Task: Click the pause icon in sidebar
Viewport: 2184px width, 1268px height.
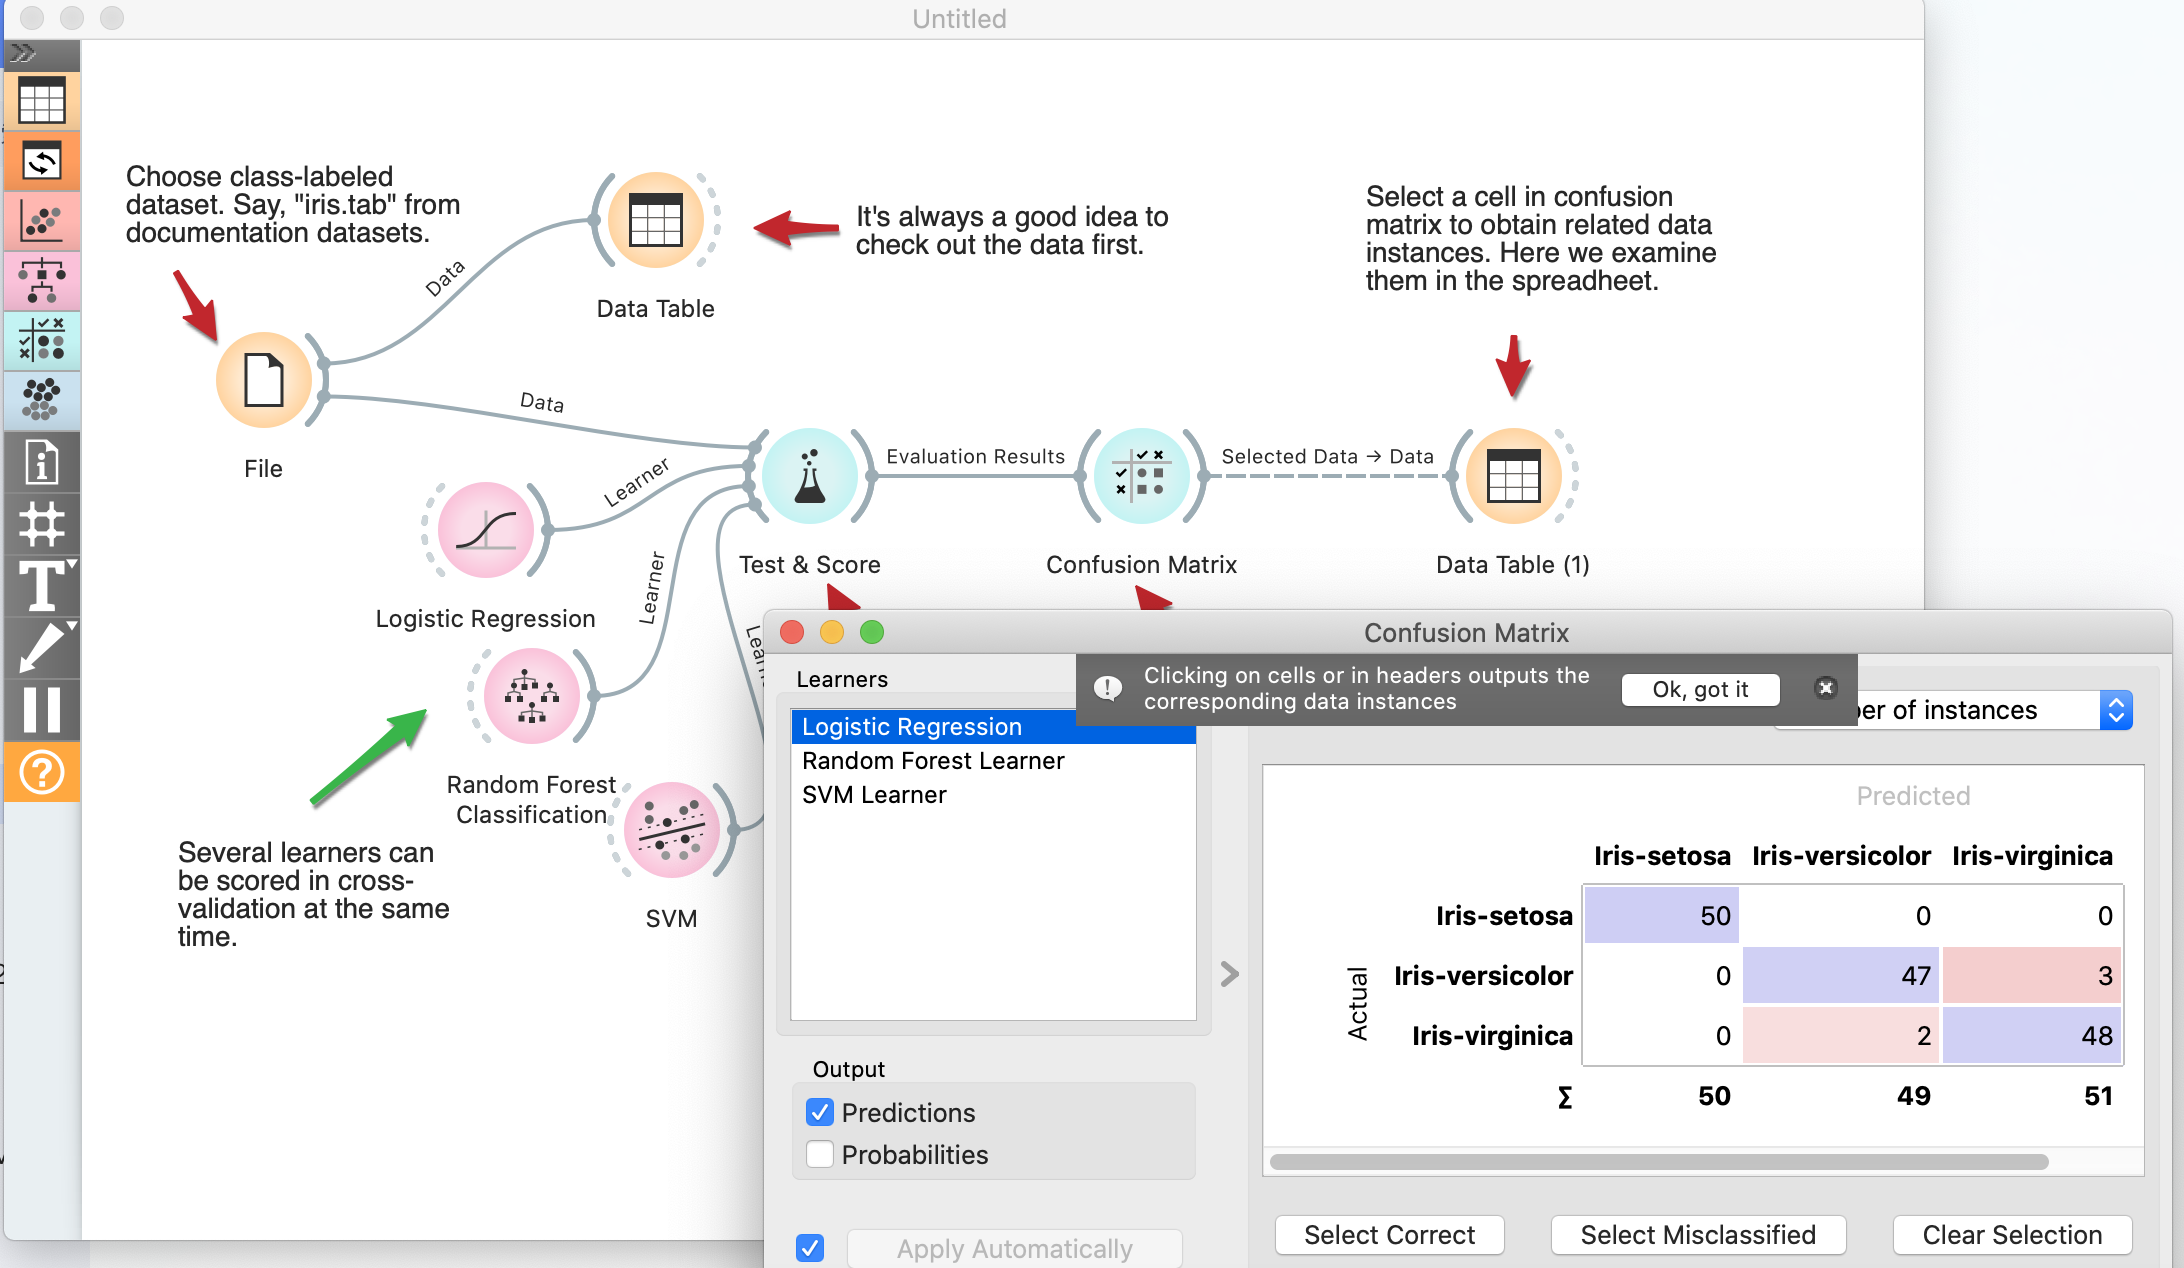Action: tap(42, 709)
